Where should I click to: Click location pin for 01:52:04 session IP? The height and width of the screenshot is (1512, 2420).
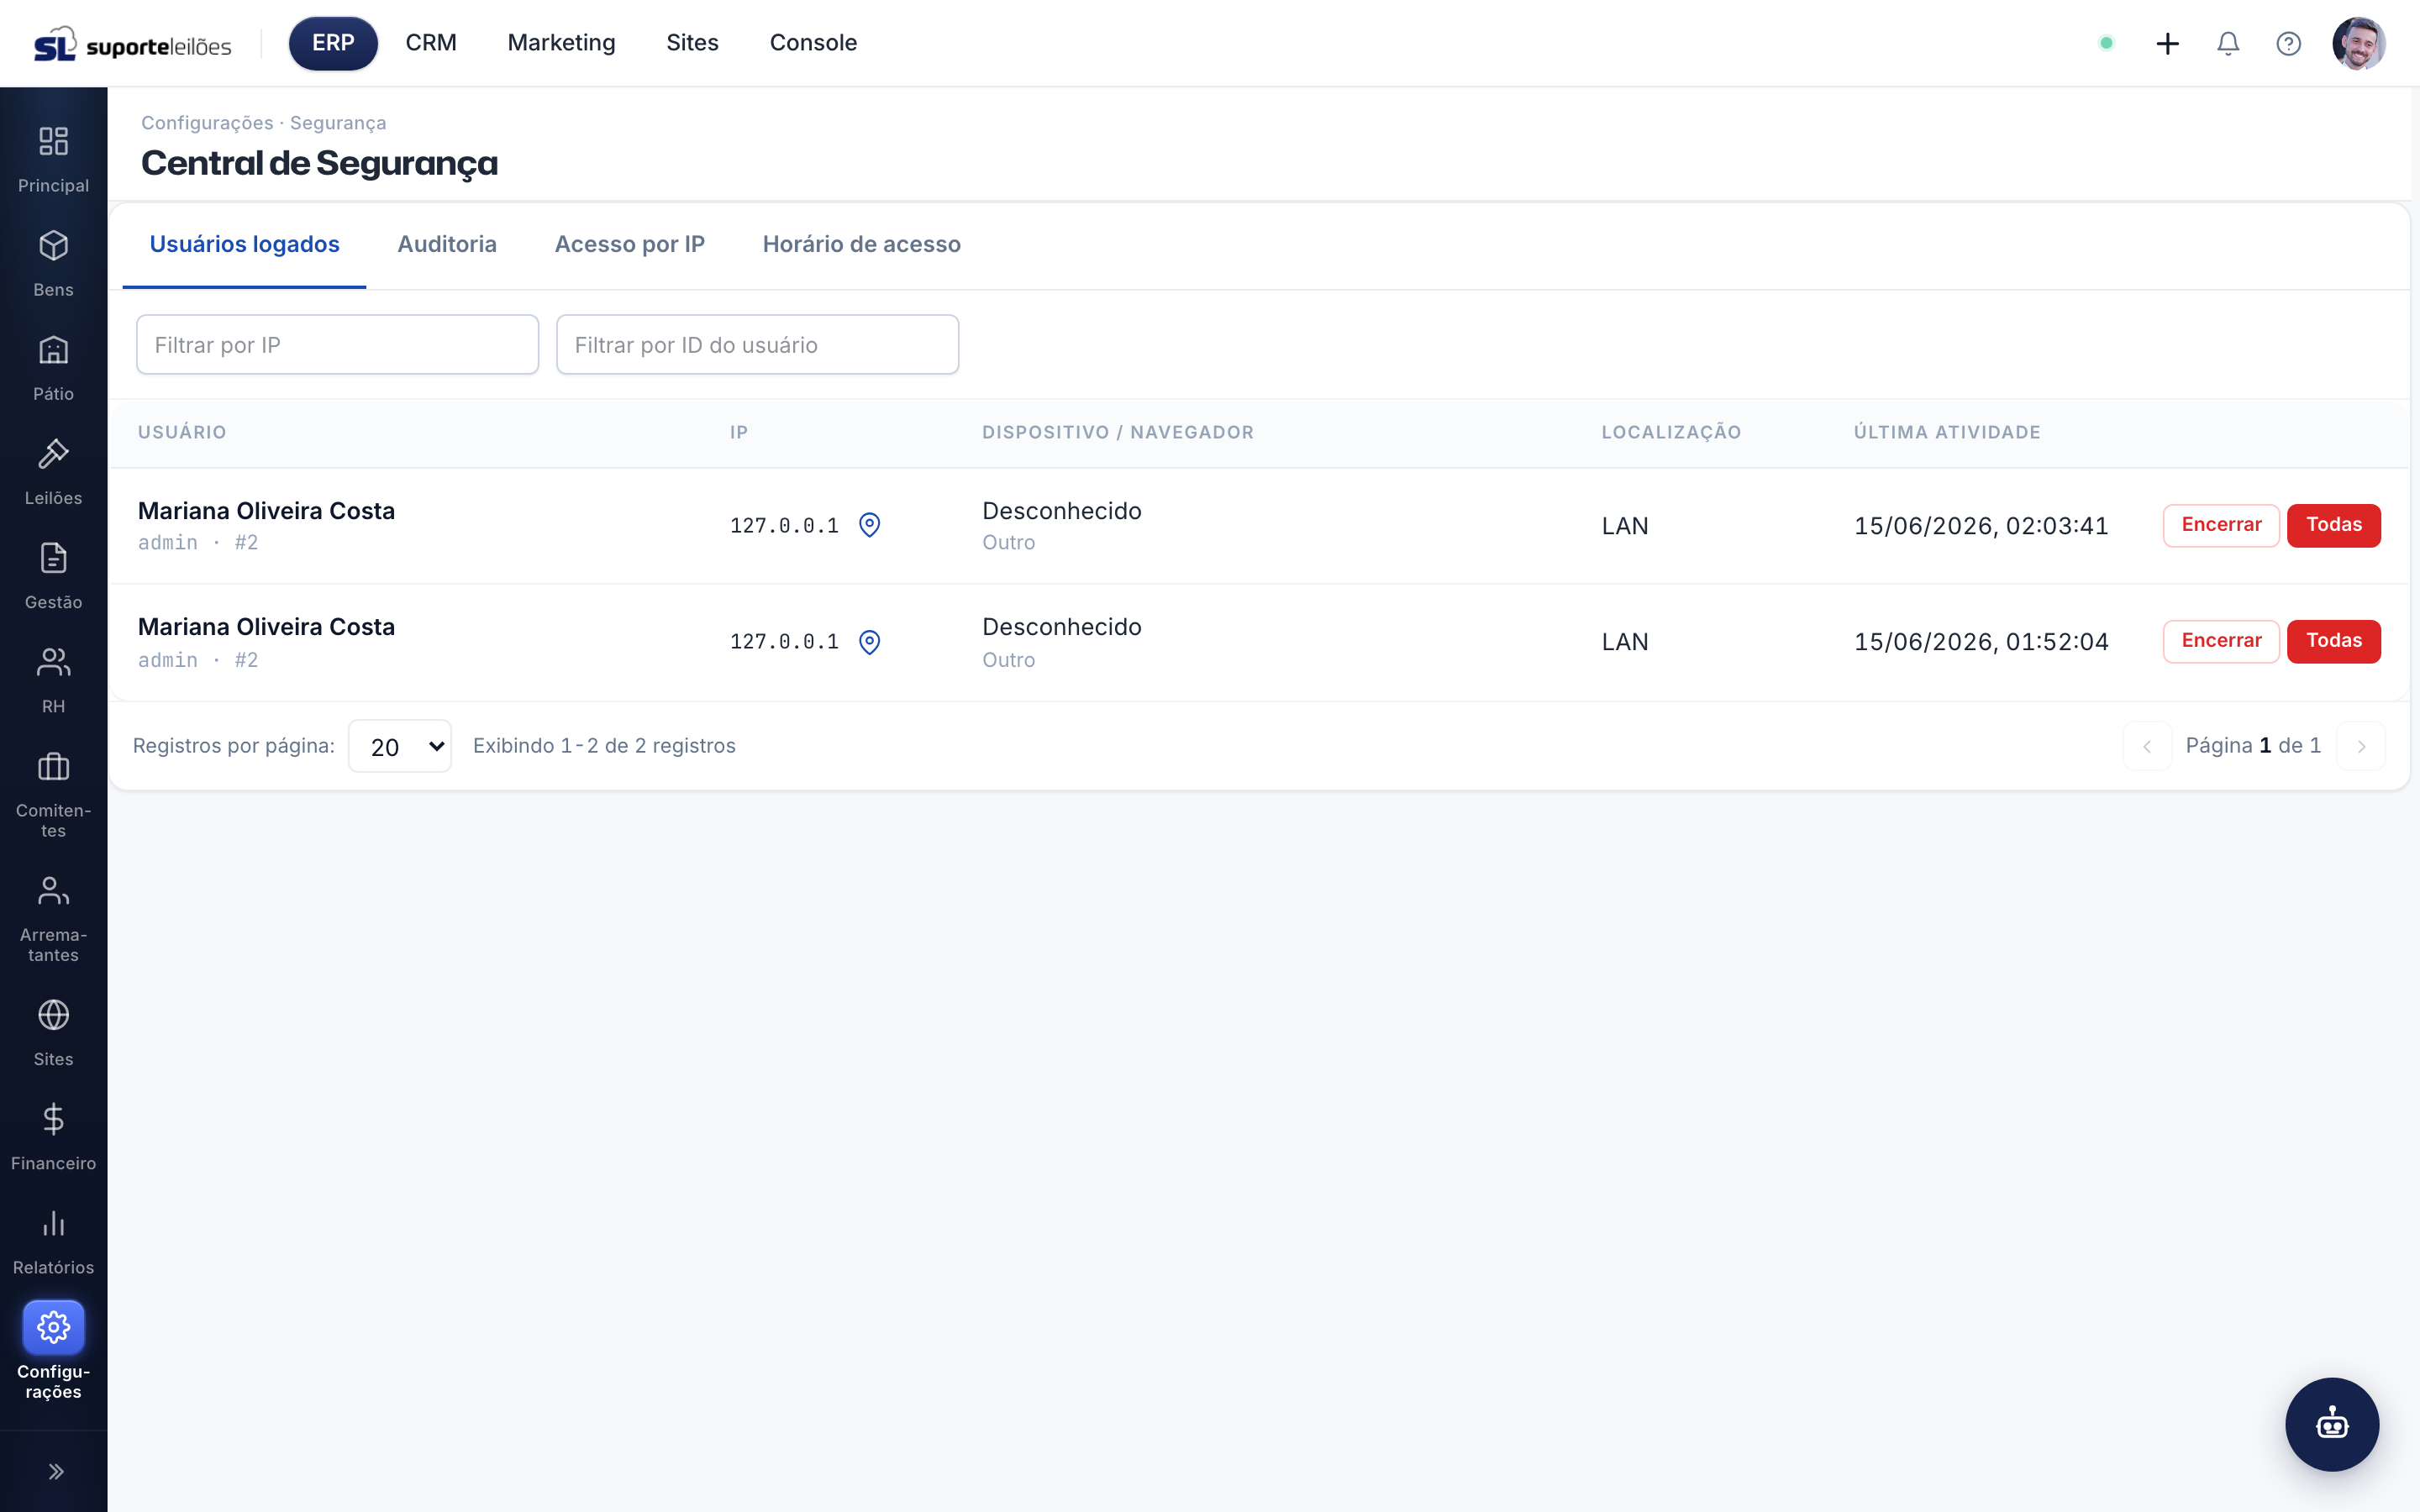point(869,642)
